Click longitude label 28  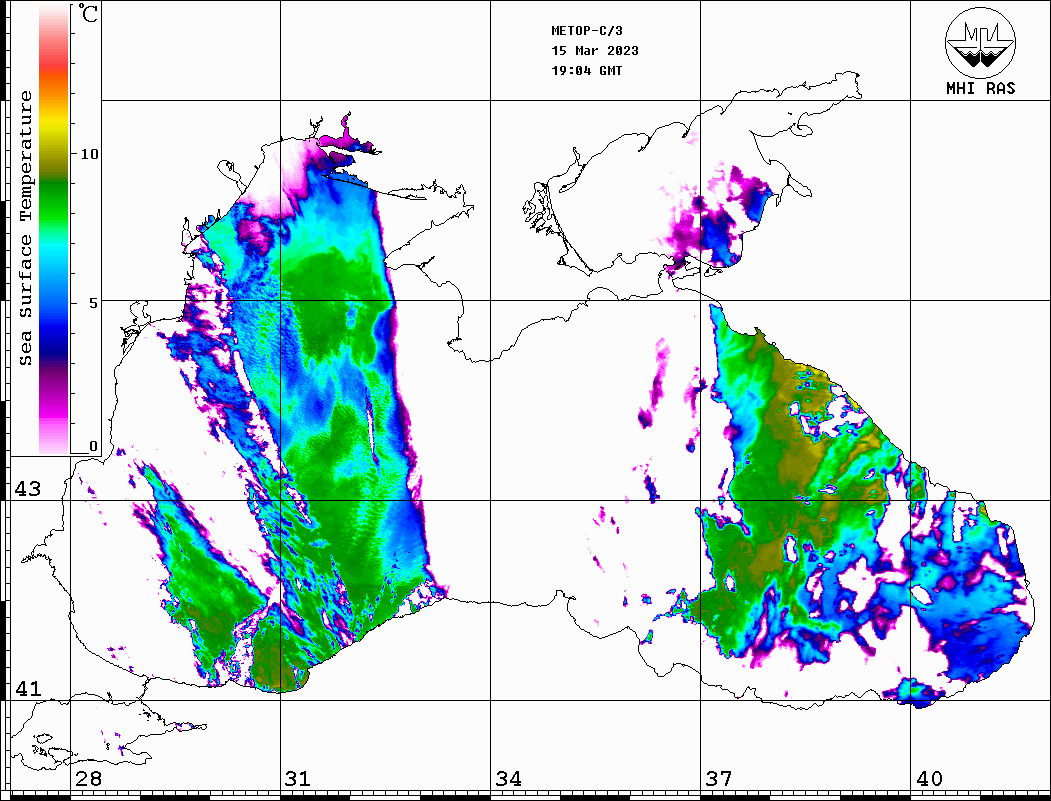[x=88, y=779]
